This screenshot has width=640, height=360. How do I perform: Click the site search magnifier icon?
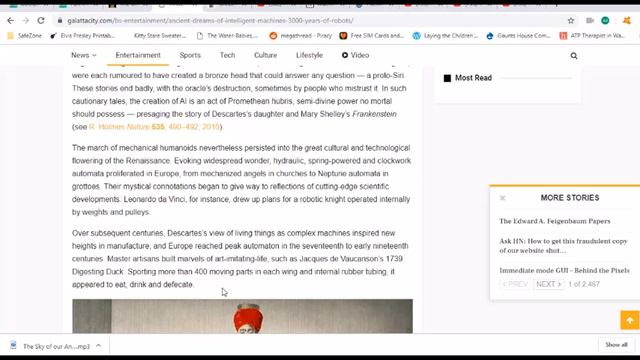[x=574, y=56]
